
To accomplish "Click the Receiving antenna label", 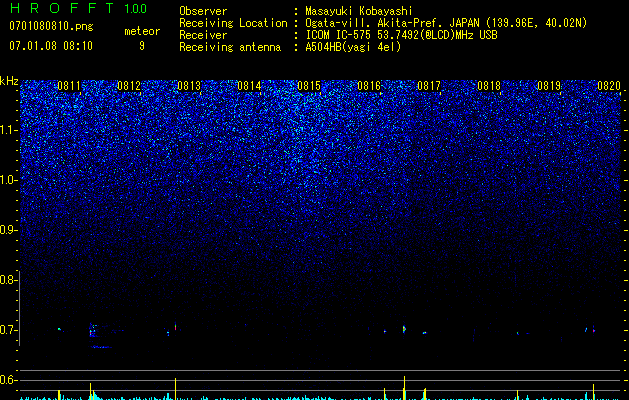I will (230, 47).
